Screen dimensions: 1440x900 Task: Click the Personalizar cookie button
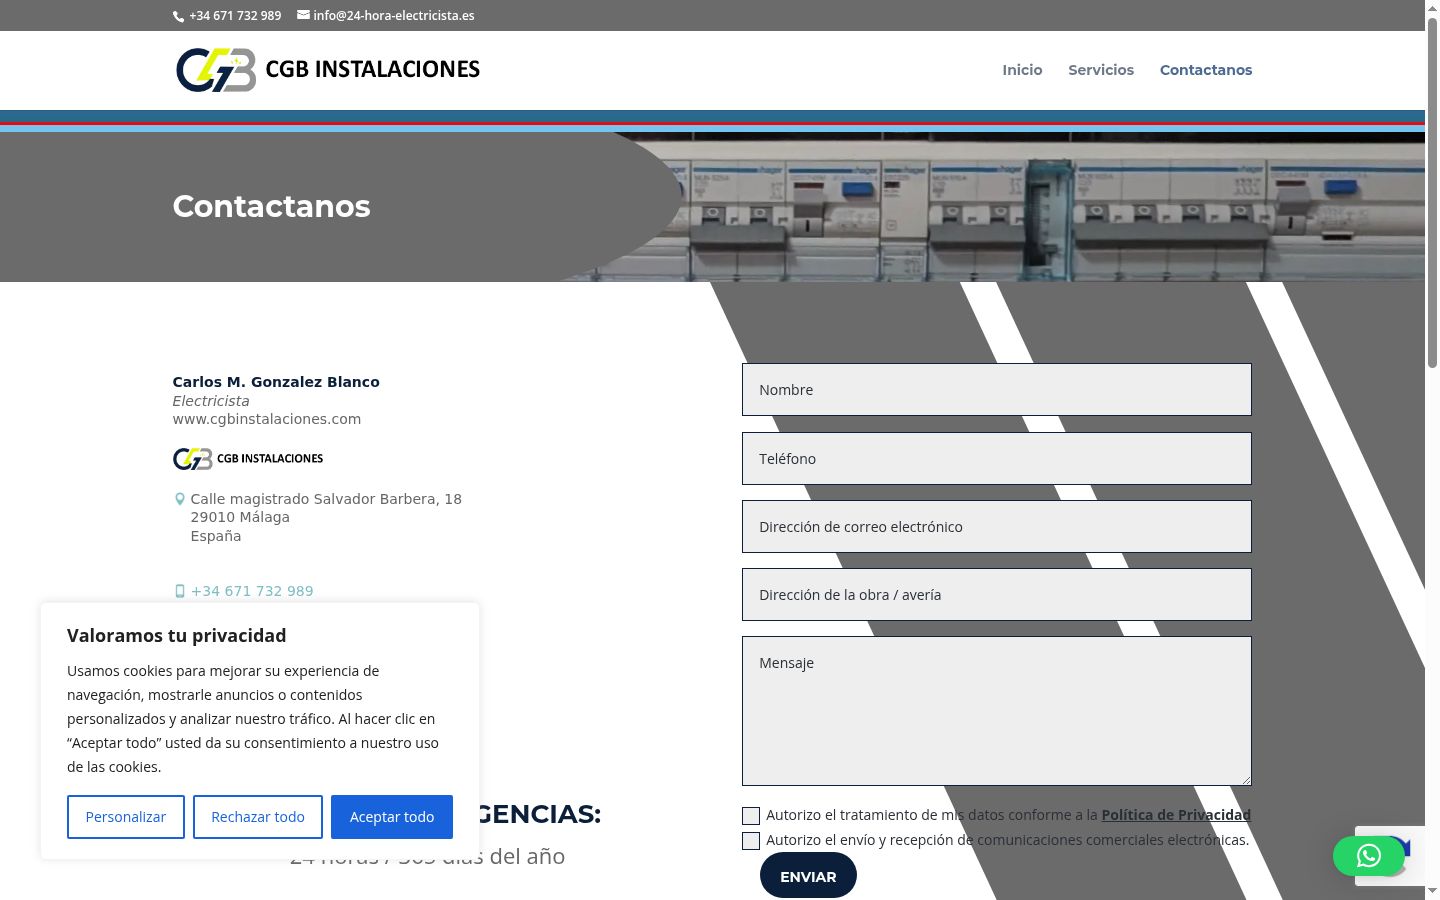[x=126, y=817]
